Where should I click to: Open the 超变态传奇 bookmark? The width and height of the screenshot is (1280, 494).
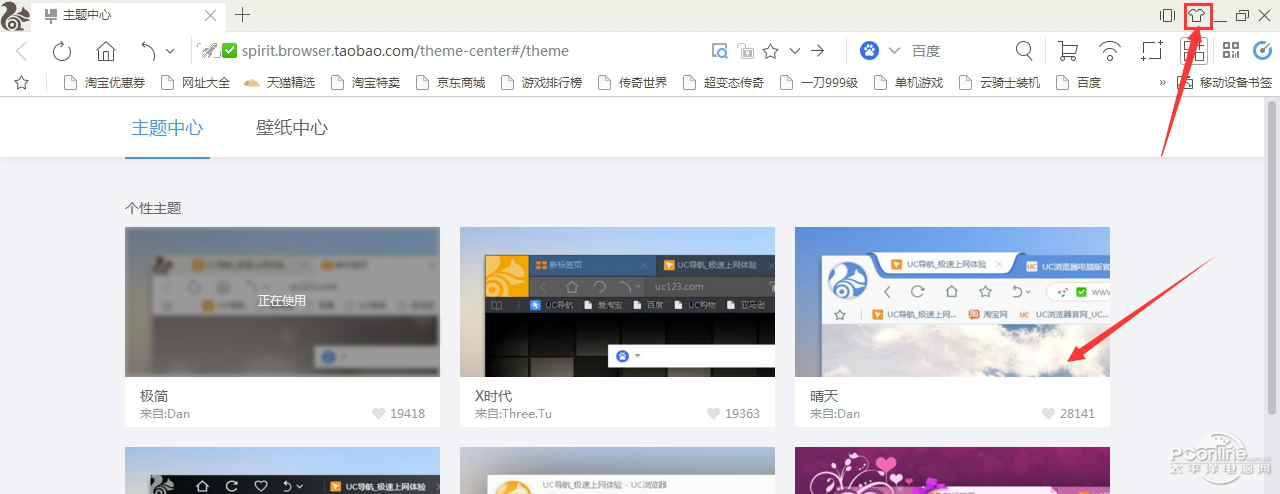coord(723,83)
